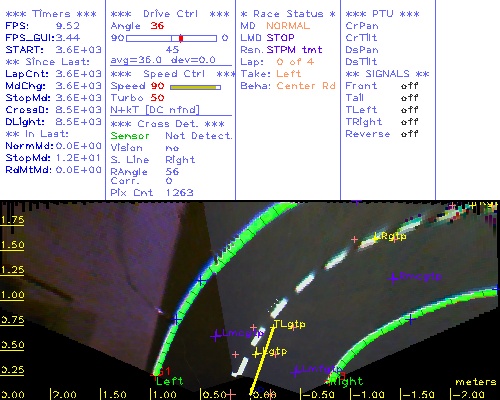500x400 pixels.
Task: Click the green Left lane label
Action: pyautogui.click(x=169, y=381)
